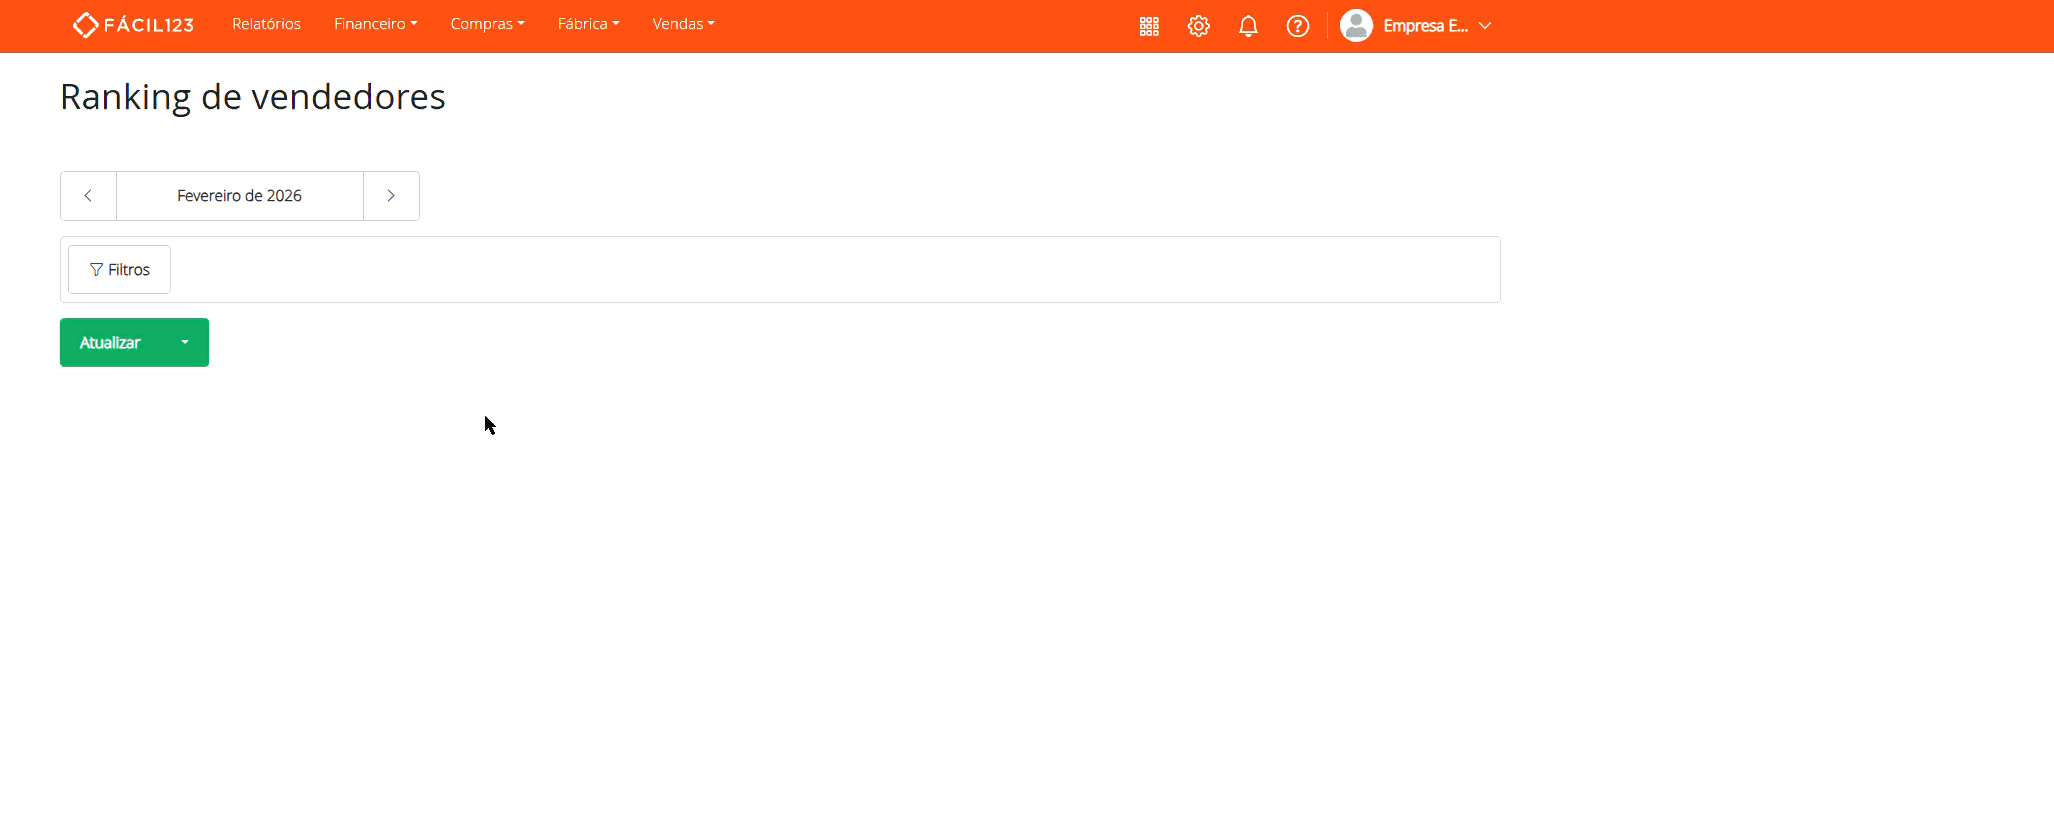The image size is (2054, 824).
Task: Open the Relatórios menu item
Action: (x=266, y=24)
